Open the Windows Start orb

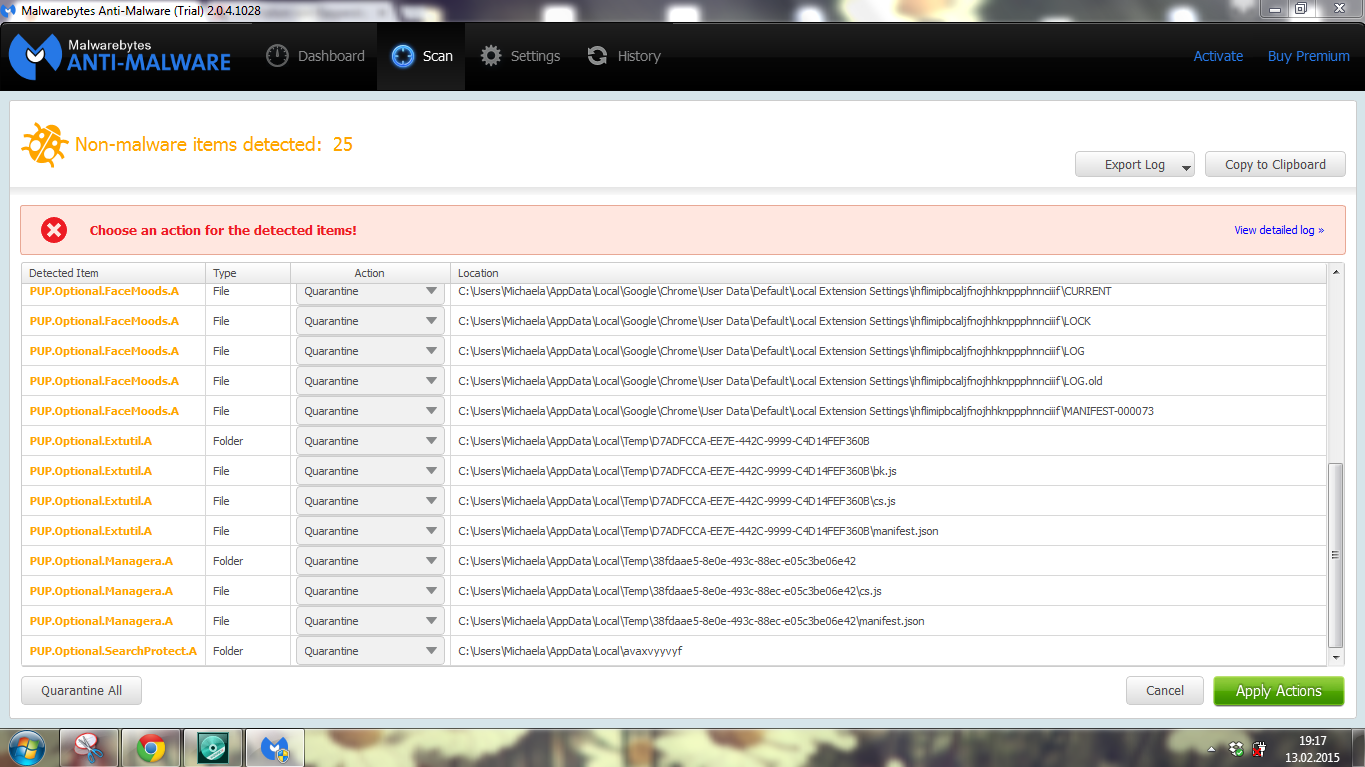27,747
